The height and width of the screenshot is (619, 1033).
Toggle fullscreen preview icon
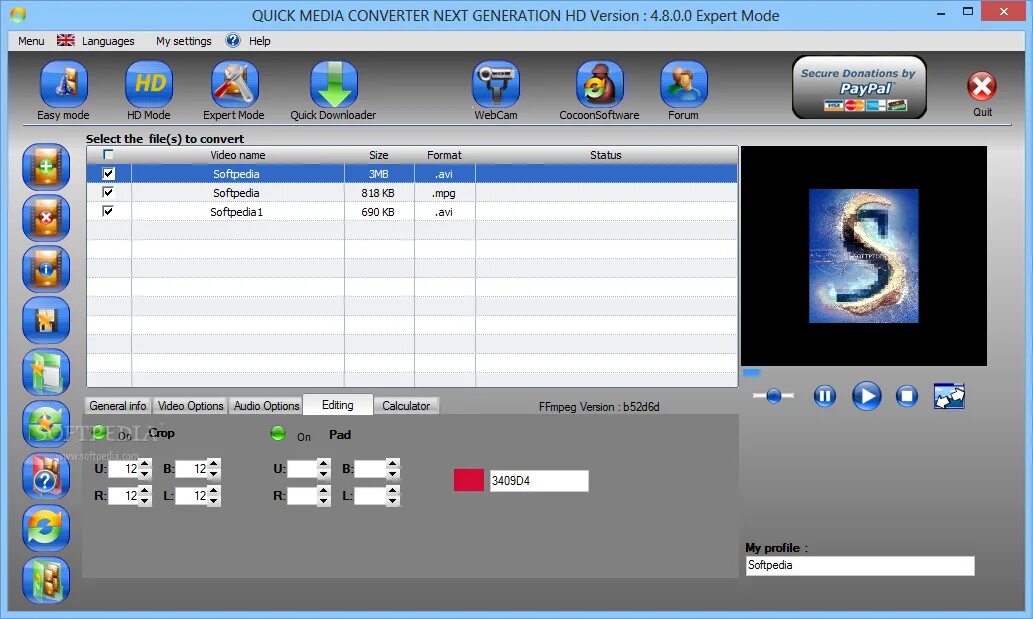point(949,396)
